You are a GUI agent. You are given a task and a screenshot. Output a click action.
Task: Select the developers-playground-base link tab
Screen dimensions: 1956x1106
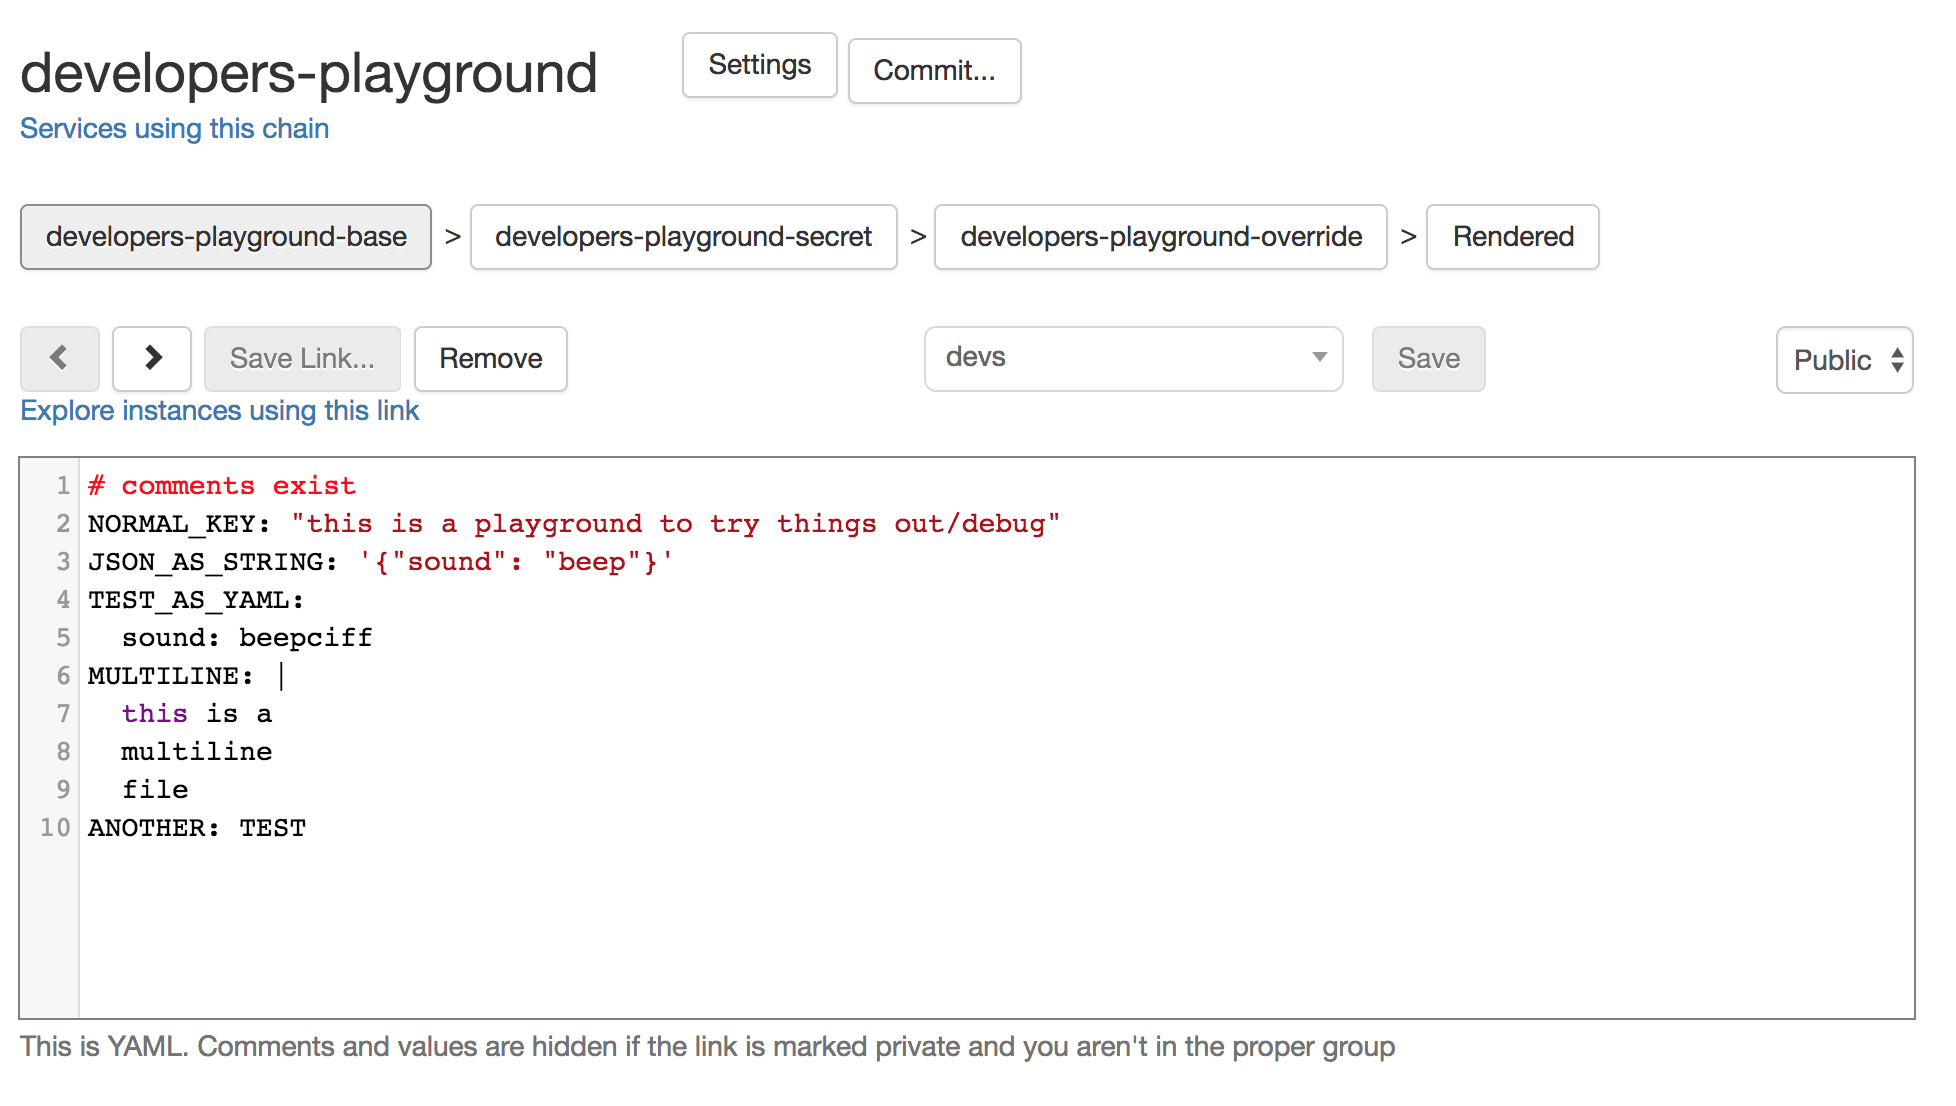[x=226, y=237]
